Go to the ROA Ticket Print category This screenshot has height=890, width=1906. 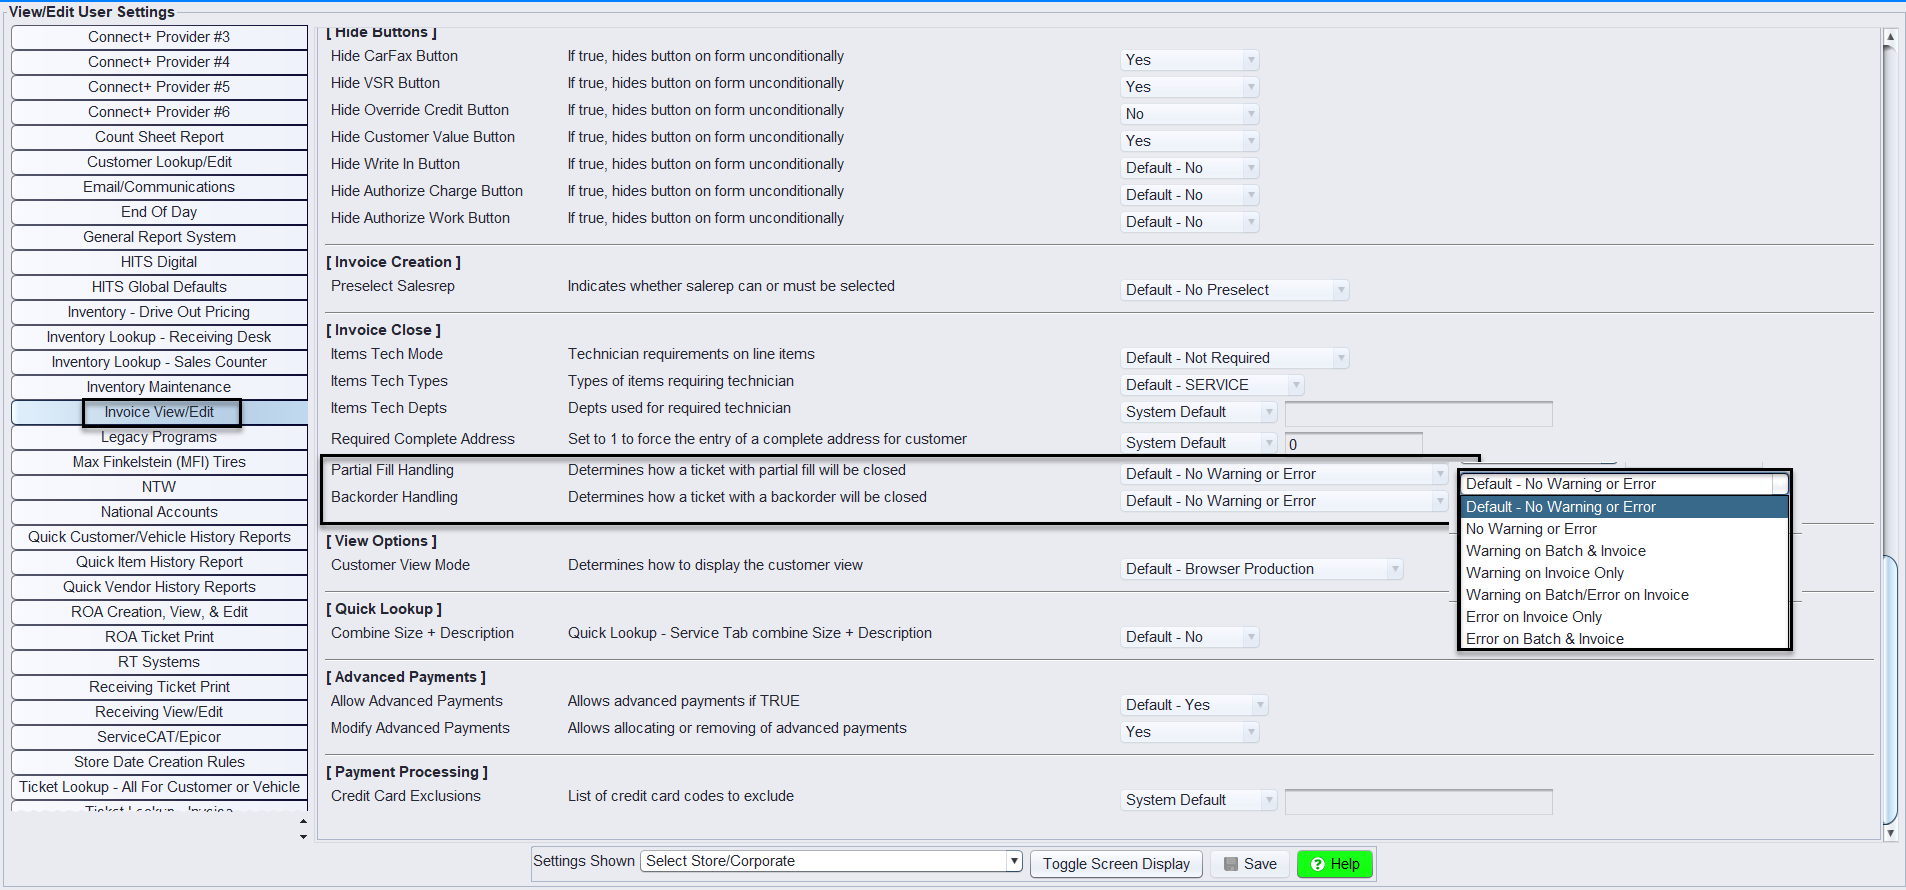tap(159, 637)
